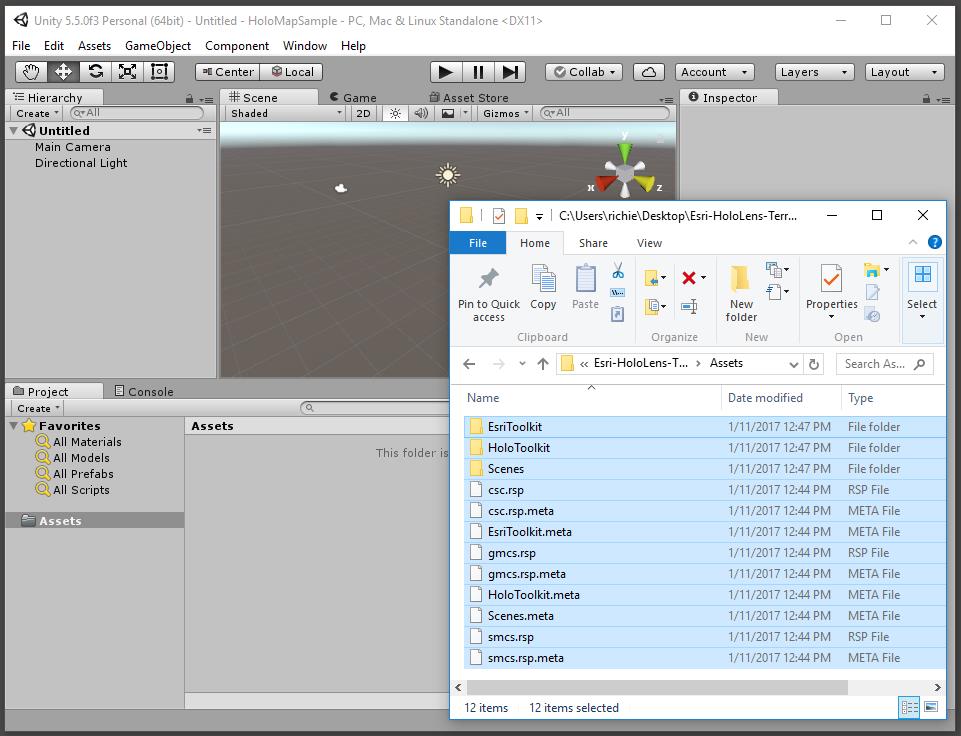Click the Cut scissors icon in Explorer

point(618,270)
